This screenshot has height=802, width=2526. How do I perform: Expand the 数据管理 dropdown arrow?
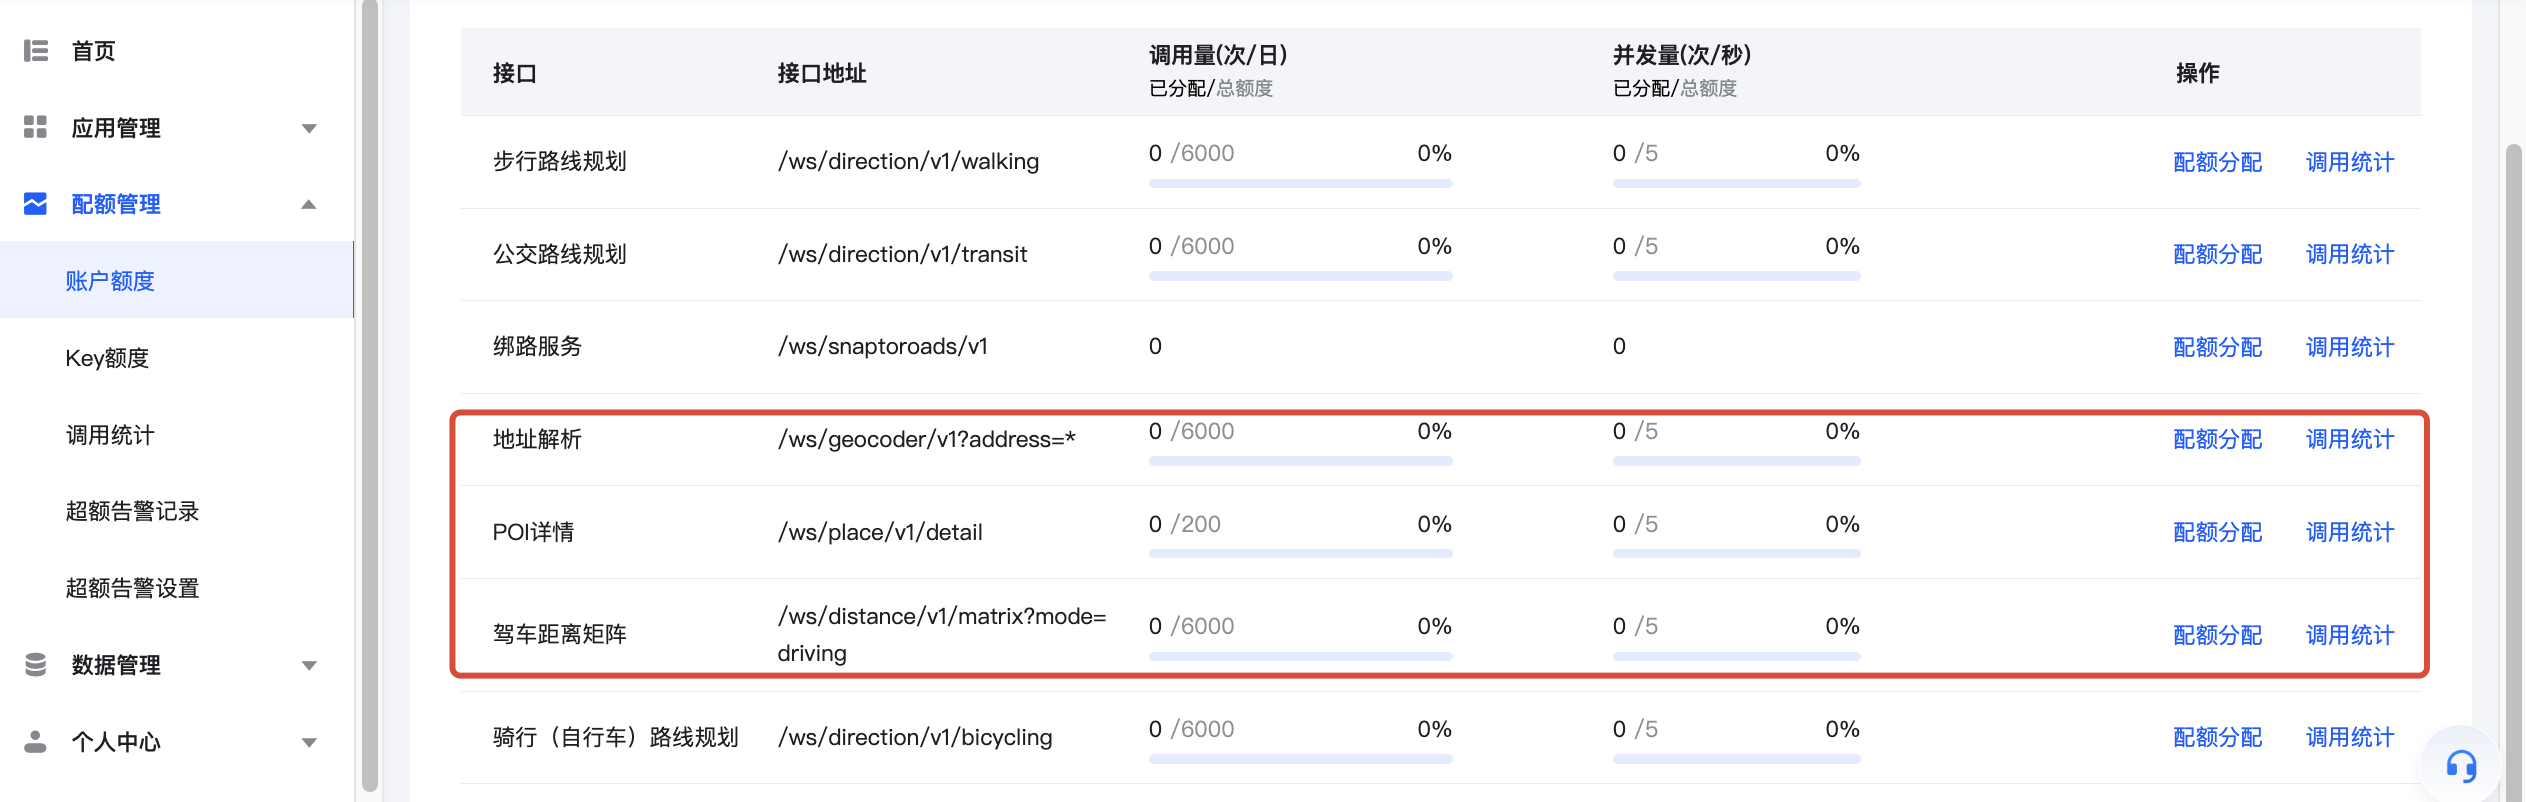tap(309, 665)
